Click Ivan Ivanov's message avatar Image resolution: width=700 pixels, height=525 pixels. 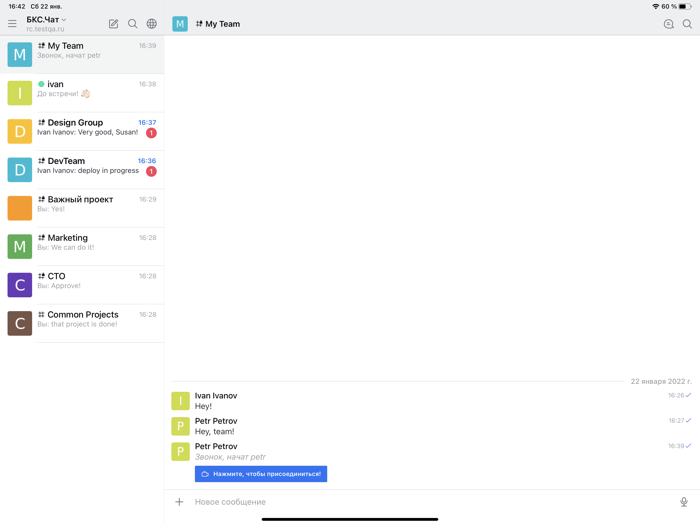[180, 401]
